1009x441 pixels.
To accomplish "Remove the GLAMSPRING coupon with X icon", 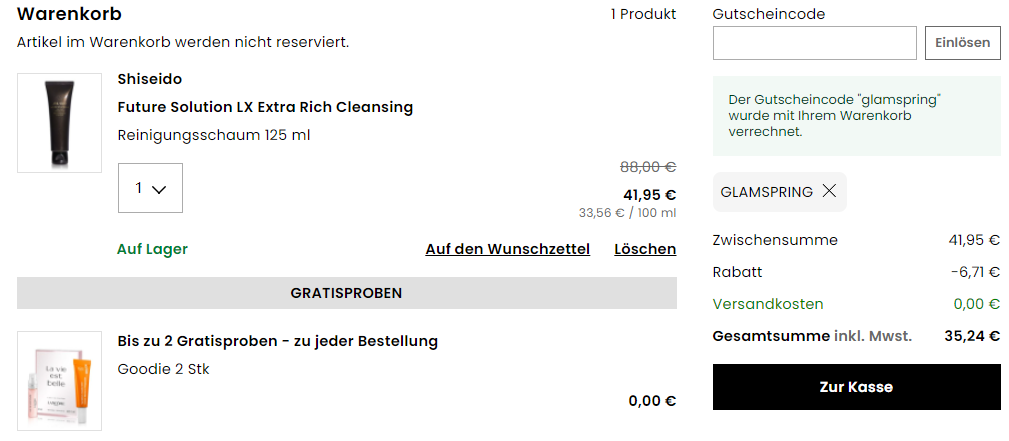I will tap(829, 191).
